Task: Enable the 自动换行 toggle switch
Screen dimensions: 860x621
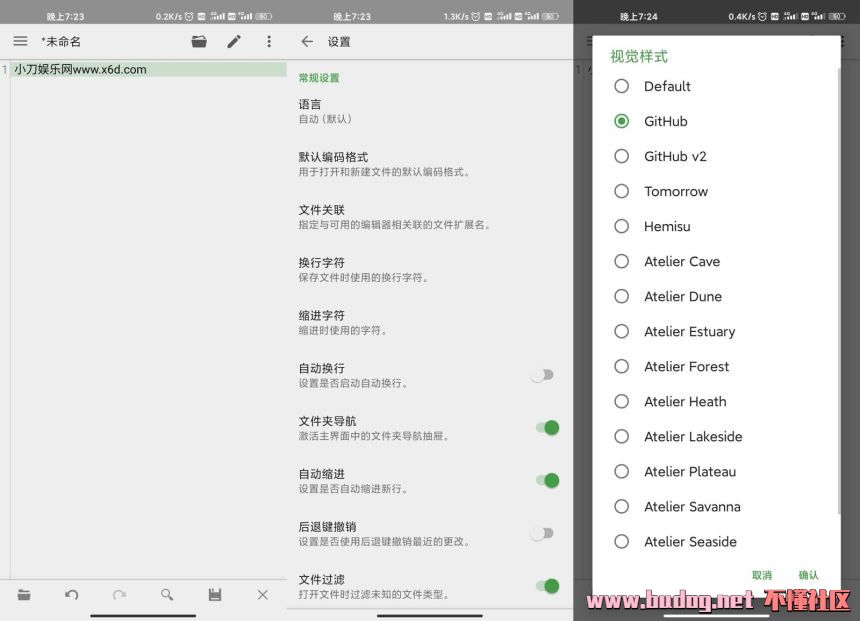Action: [x=543, y=375]
